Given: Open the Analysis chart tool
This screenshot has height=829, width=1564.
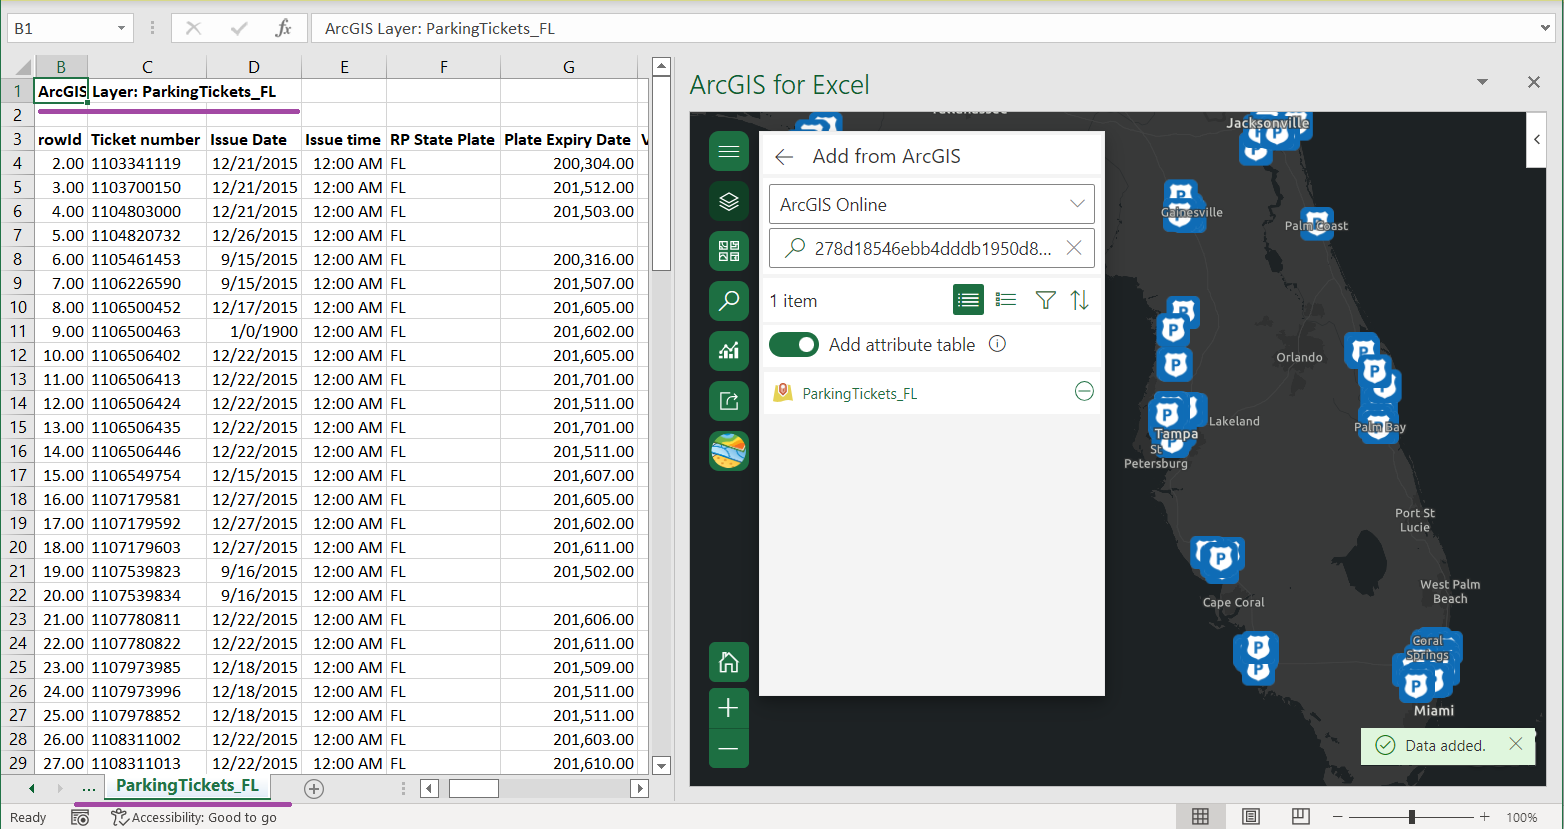Looking at the screenshot, I should tap(729, 350).
